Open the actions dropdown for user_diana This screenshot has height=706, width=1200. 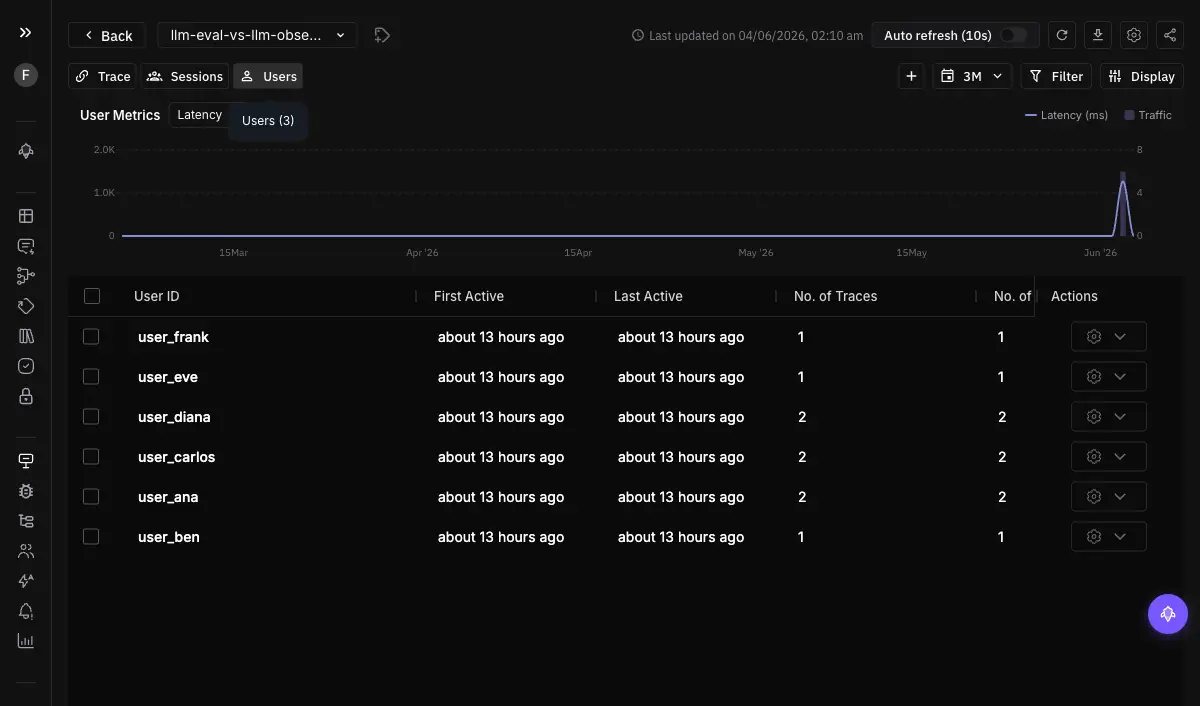1109,417
